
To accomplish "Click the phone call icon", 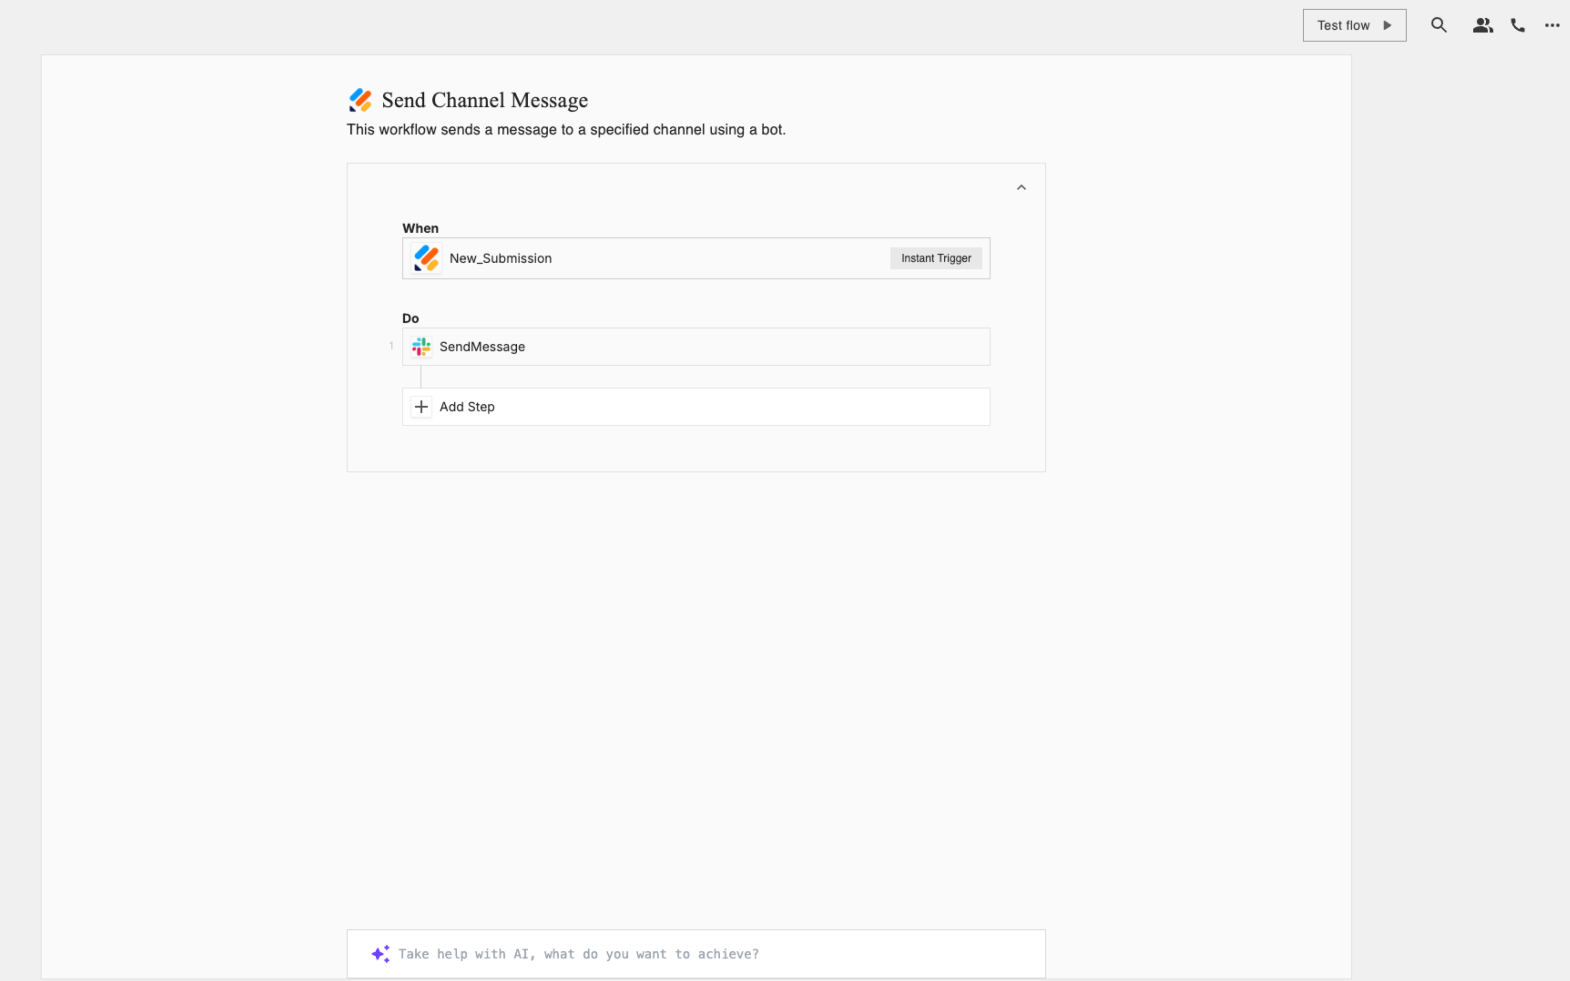I will [1518, 26].
